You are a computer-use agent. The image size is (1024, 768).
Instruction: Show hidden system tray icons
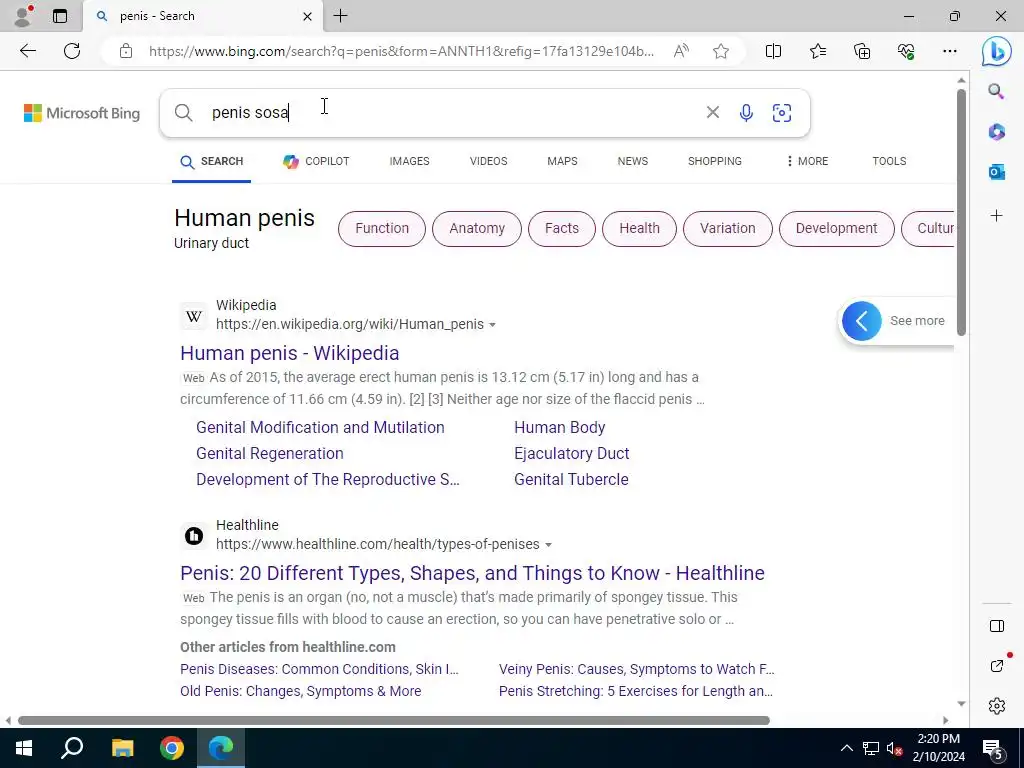pyautogui.click(x=846, y=748)
